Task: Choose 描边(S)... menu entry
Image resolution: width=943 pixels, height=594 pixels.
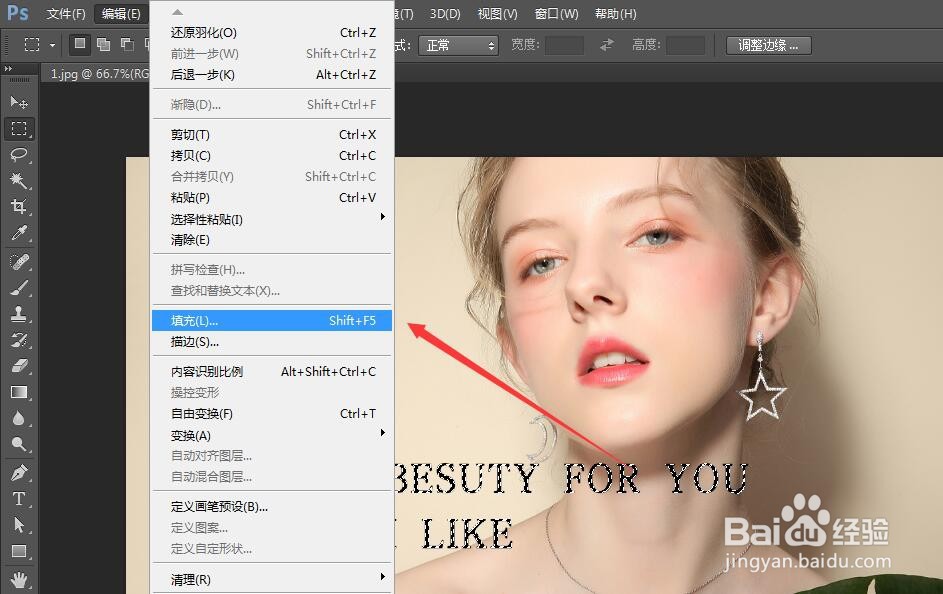Action: coord(272,341)
